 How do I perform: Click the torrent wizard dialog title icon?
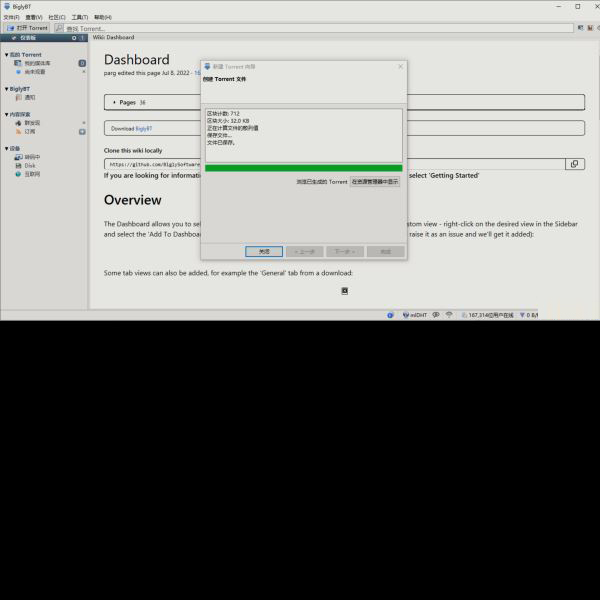[207, 66]
